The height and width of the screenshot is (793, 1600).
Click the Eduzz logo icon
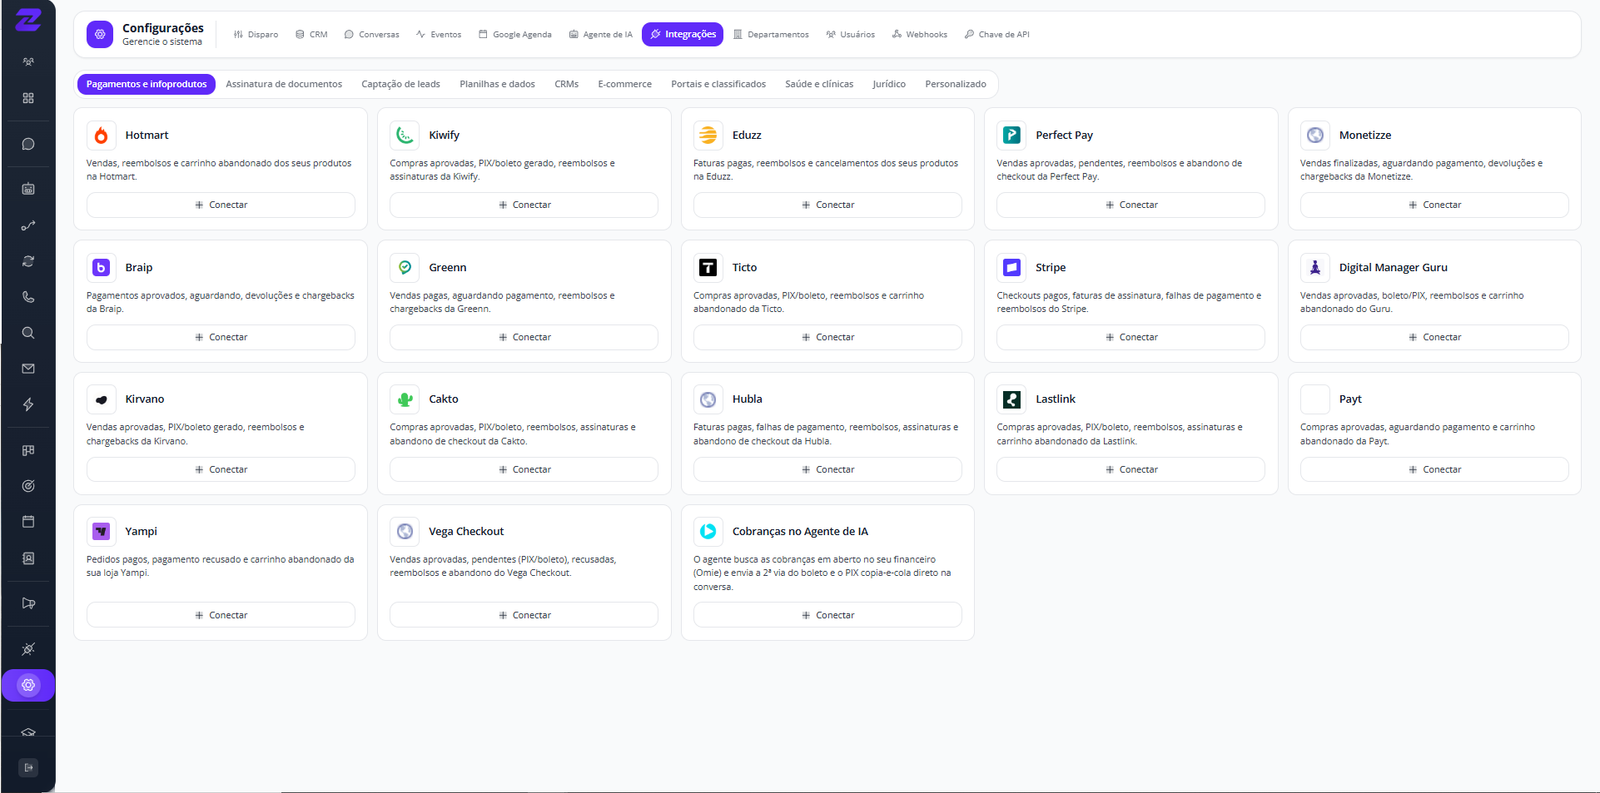(708, 135)
